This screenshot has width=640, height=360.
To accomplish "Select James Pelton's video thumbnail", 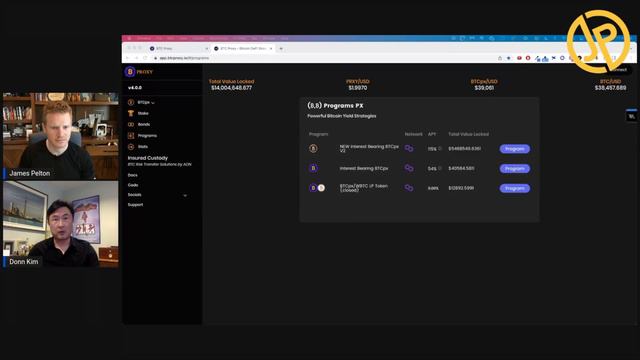I will click(x=61, y=136).
